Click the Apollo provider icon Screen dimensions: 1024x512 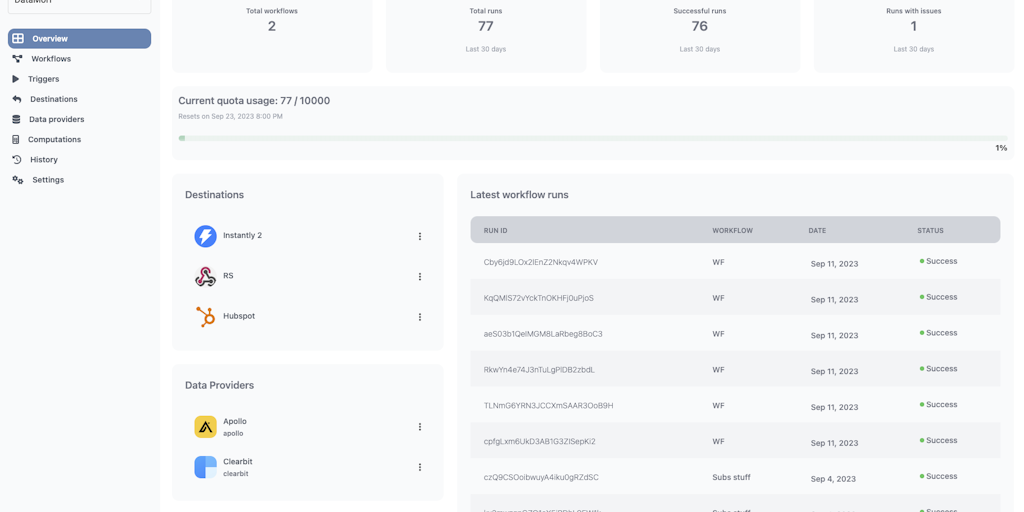(x=205, y=427)
